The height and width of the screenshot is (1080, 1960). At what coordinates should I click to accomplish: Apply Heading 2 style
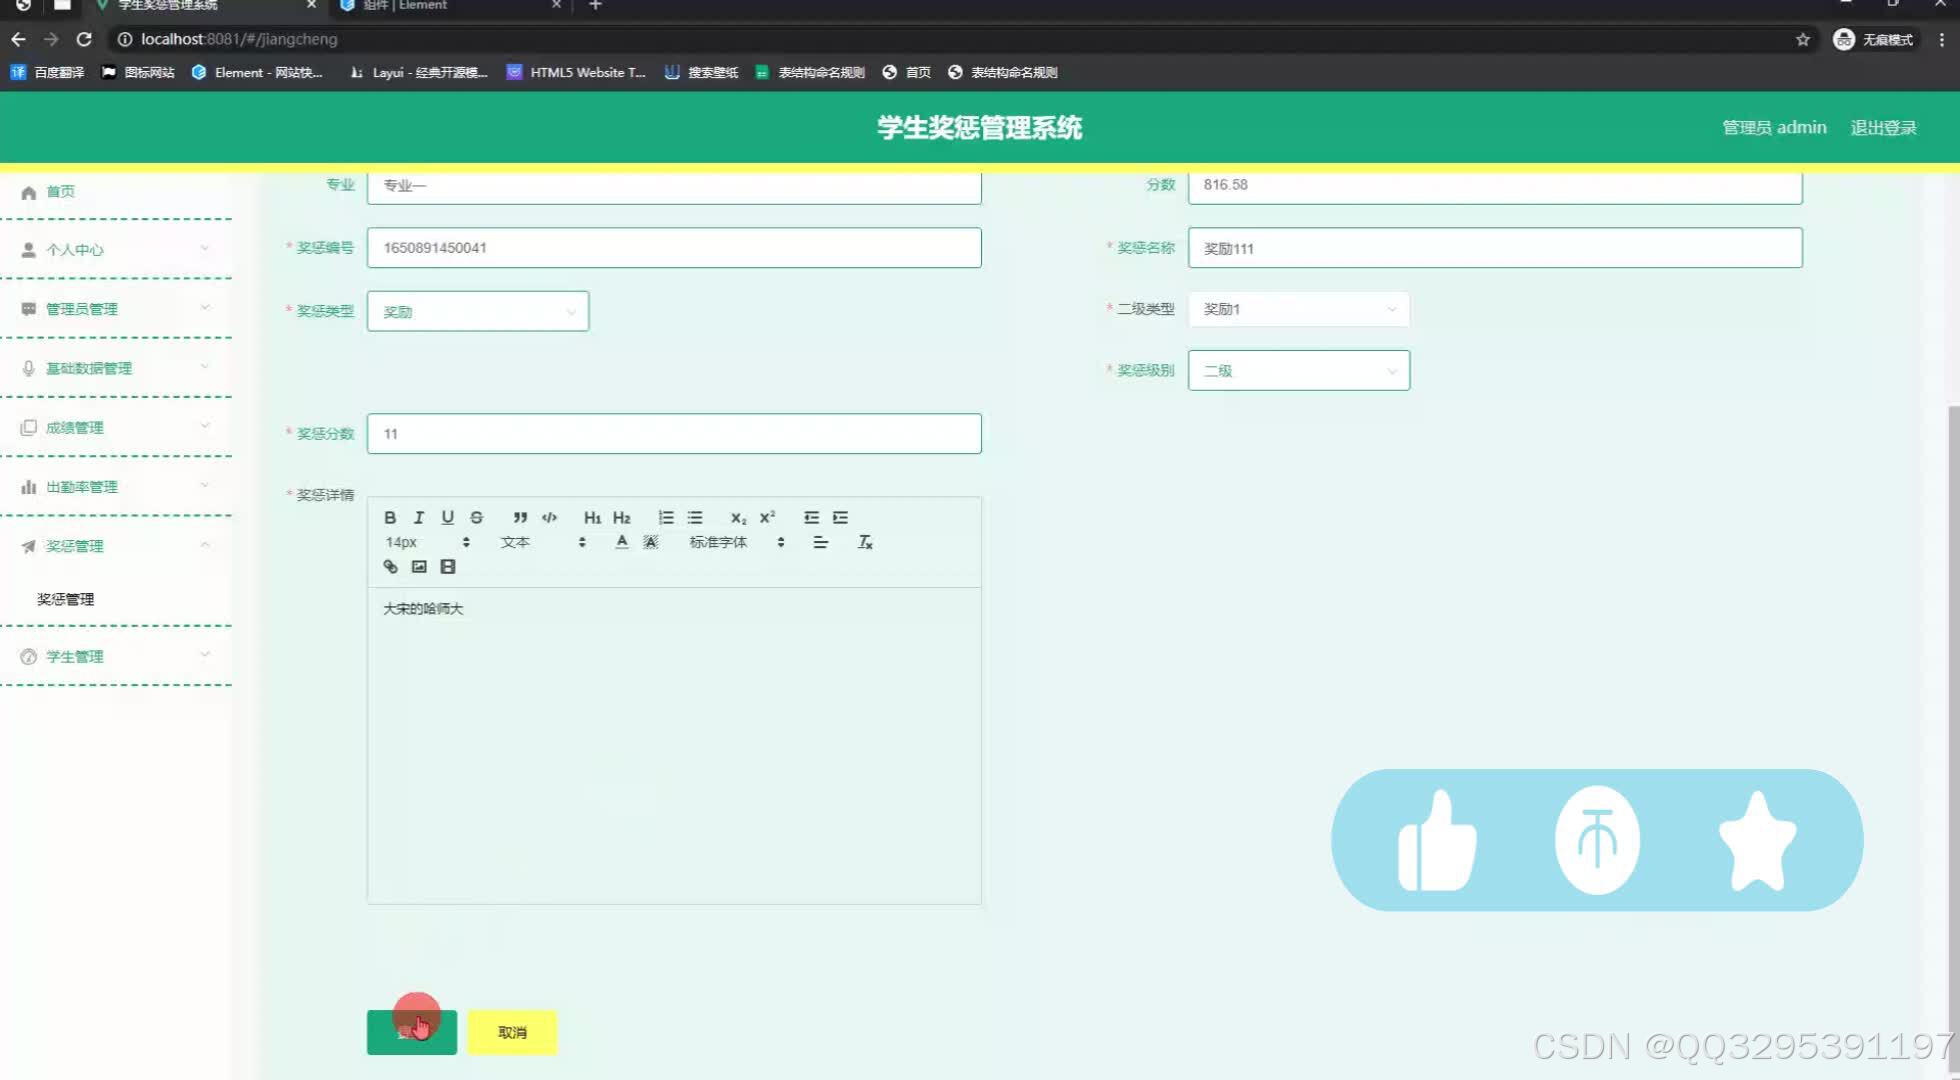[621, 517]
